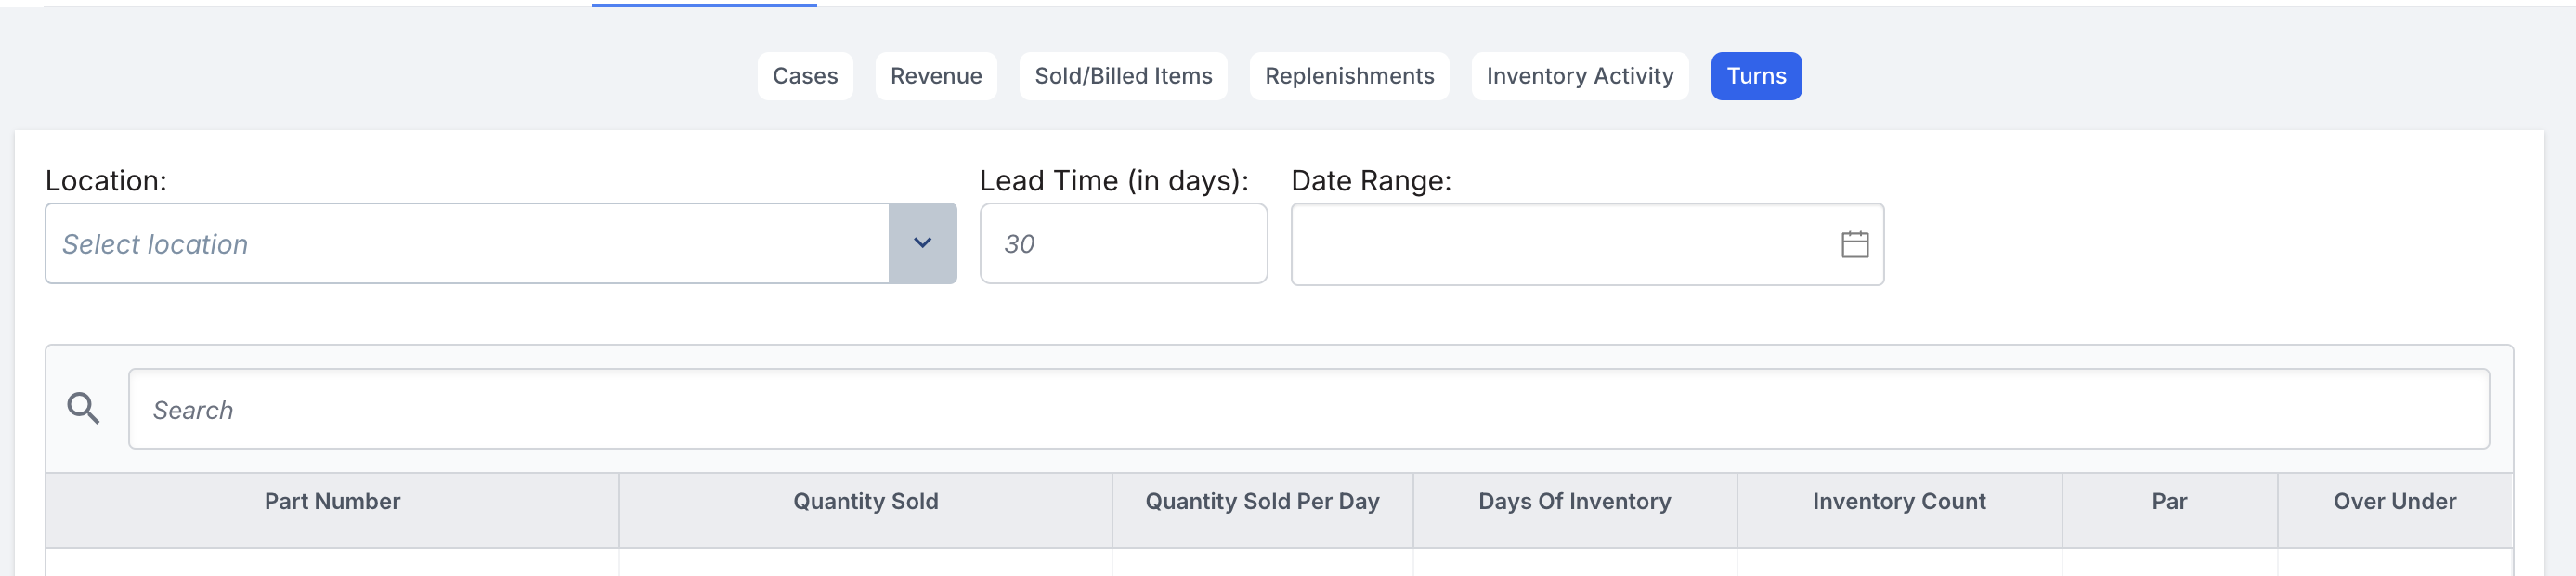Open the Select location combo box
The height and width of the screenshot is (576, 2576).
point(501,243)
